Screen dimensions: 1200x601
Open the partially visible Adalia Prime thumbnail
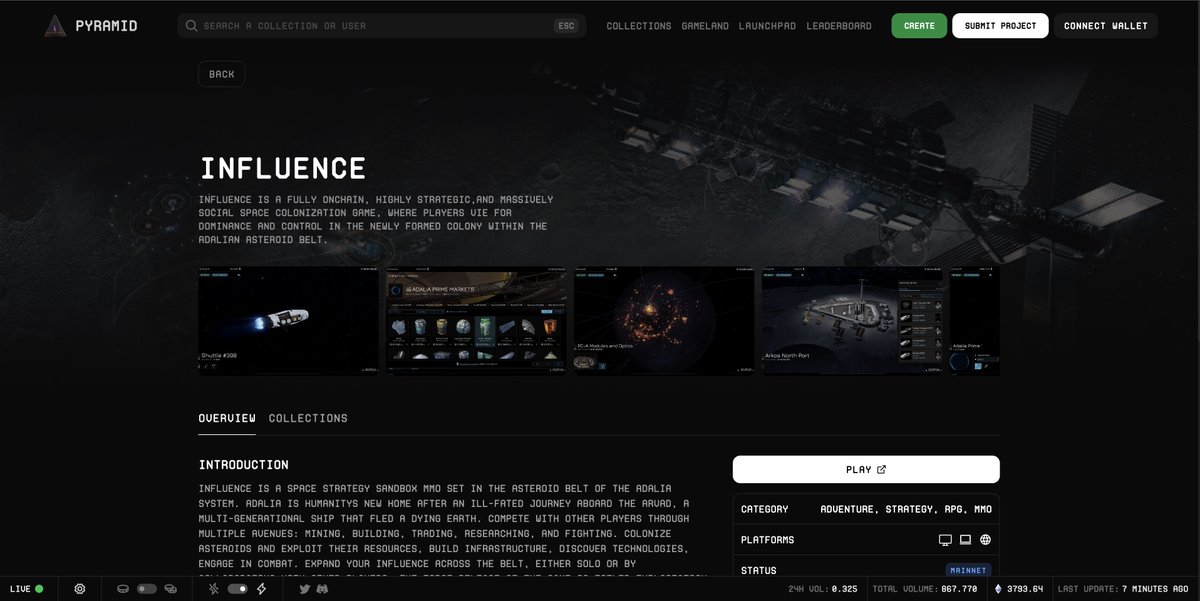pos(975,321)
